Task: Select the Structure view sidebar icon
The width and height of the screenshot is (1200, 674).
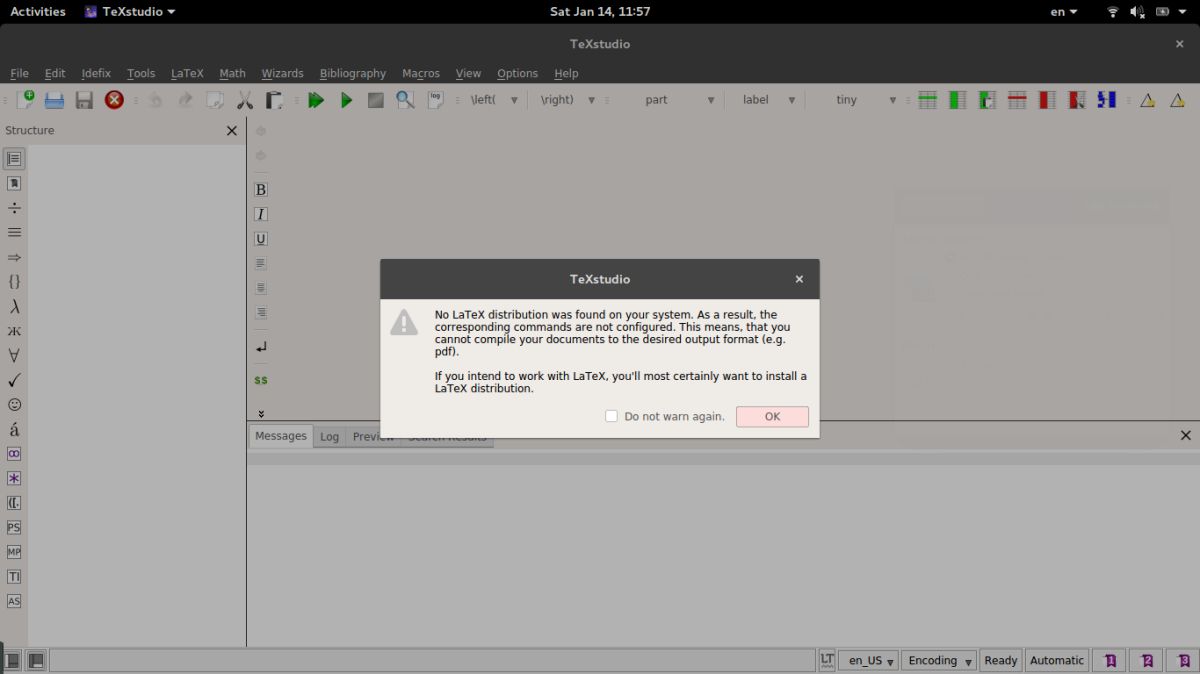Action: [14, 159]
